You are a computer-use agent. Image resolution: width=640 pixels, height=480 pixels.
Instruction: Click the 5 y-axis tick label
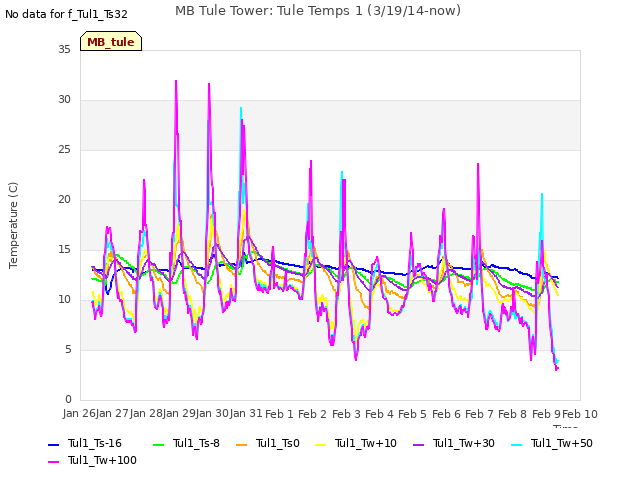(68, 349)
